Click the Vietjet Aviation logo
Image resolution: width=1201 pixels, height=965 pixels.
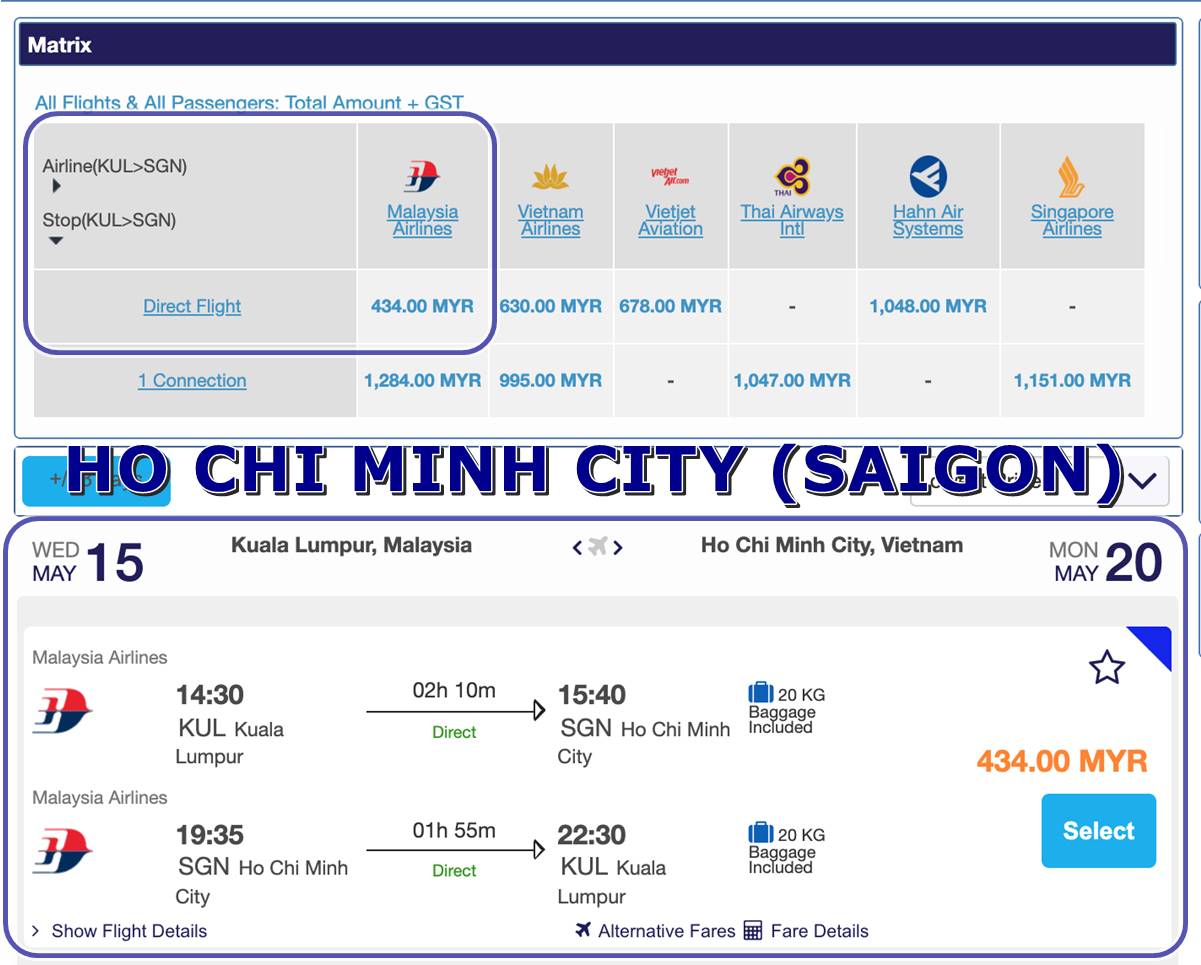(670, 178)
